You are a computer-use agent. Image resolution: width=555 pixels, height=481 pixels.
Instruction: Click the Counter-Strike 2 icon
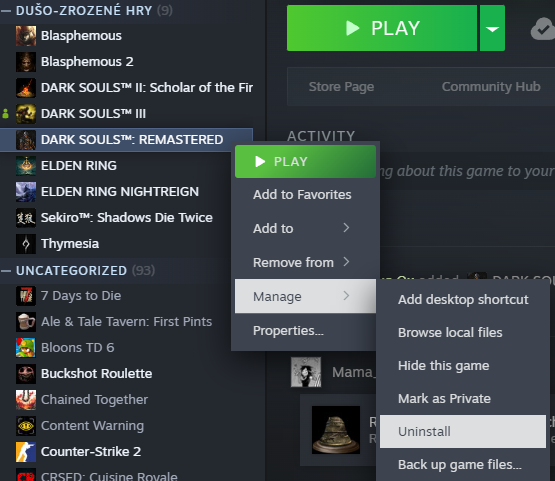26,452
